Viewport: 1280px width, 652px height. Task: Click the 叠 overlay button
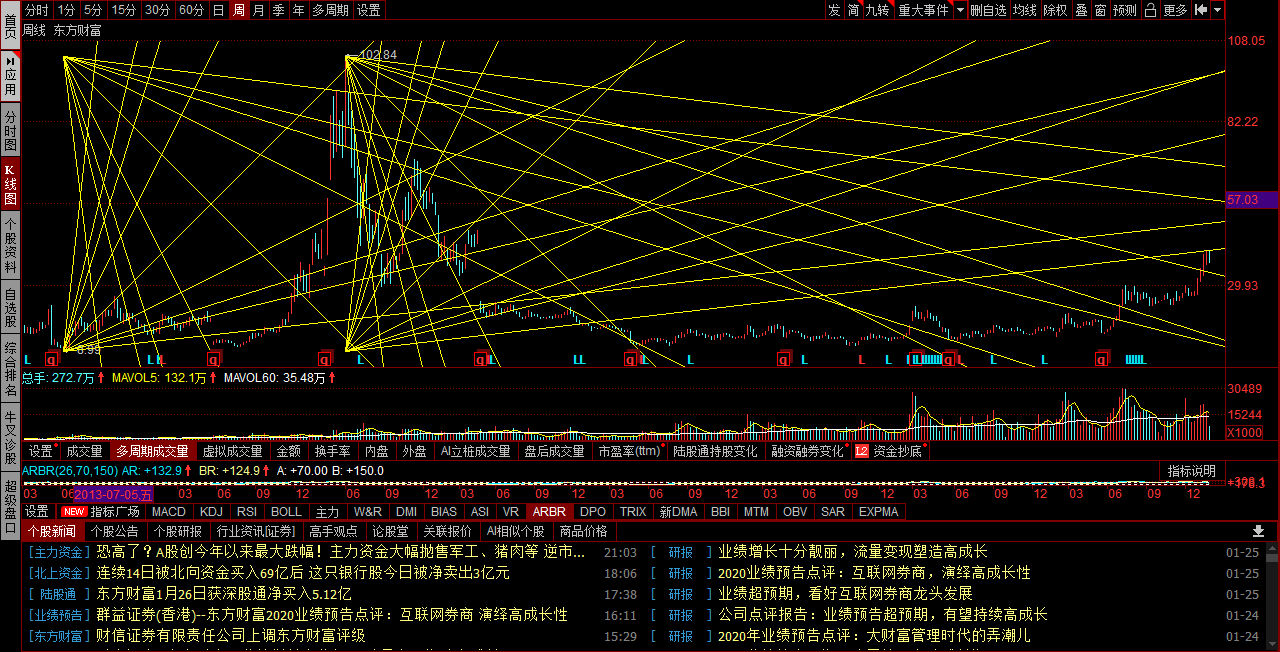(x=1081, y=10)
